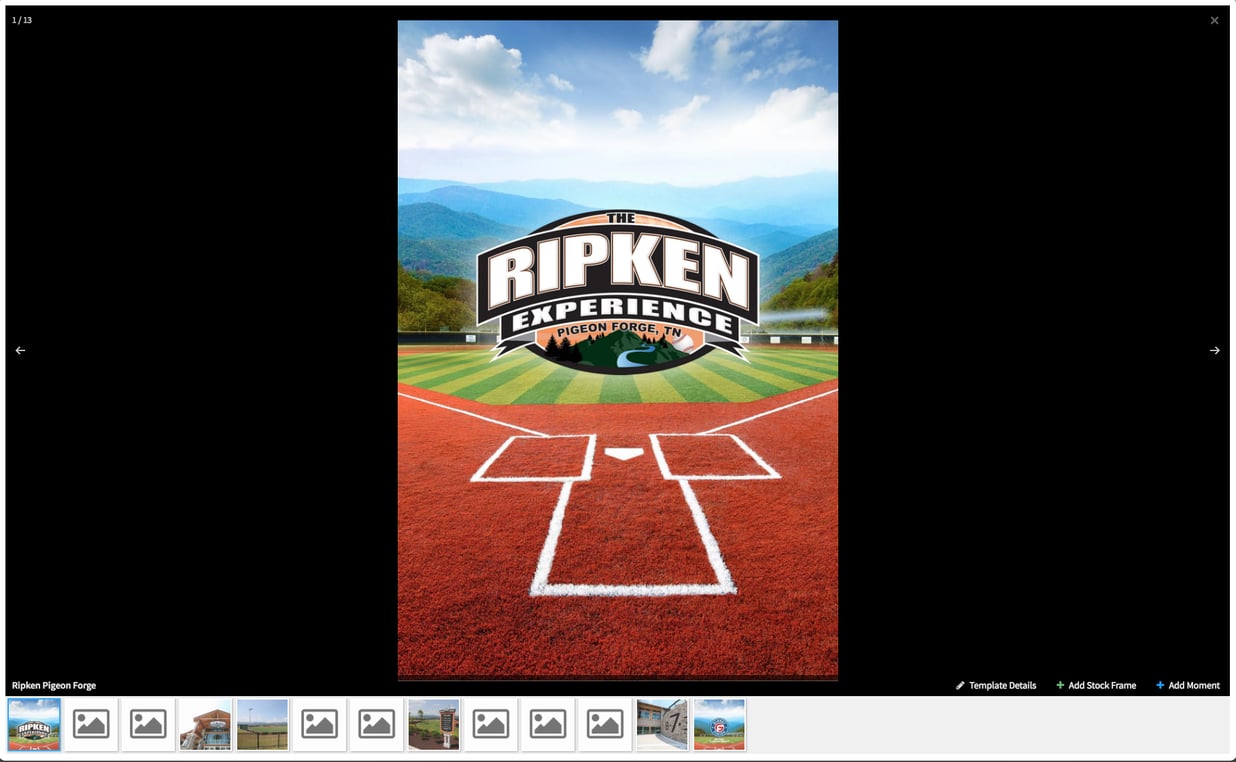Open Template Details
The image size is (1236, 762).
pyautogui.click(x=996, y=685)
